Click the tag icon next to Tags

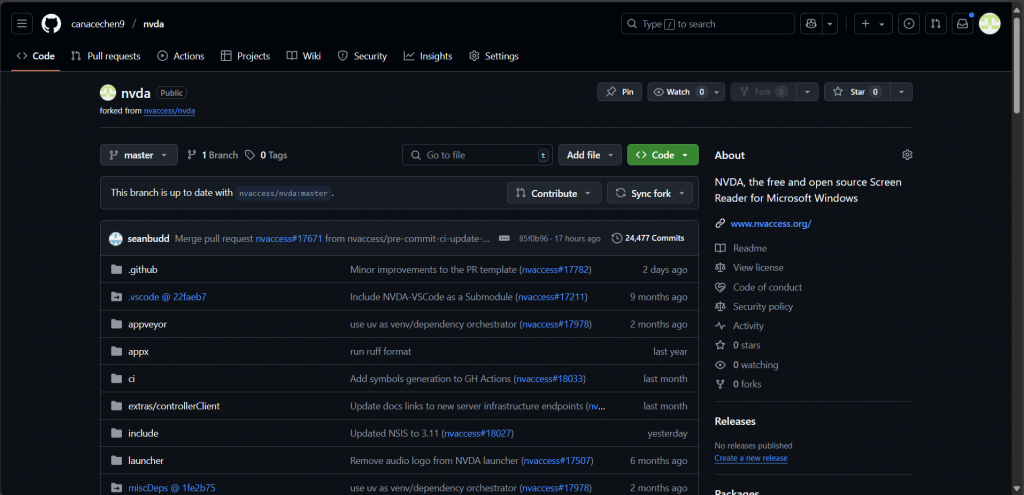click(250, 155)
